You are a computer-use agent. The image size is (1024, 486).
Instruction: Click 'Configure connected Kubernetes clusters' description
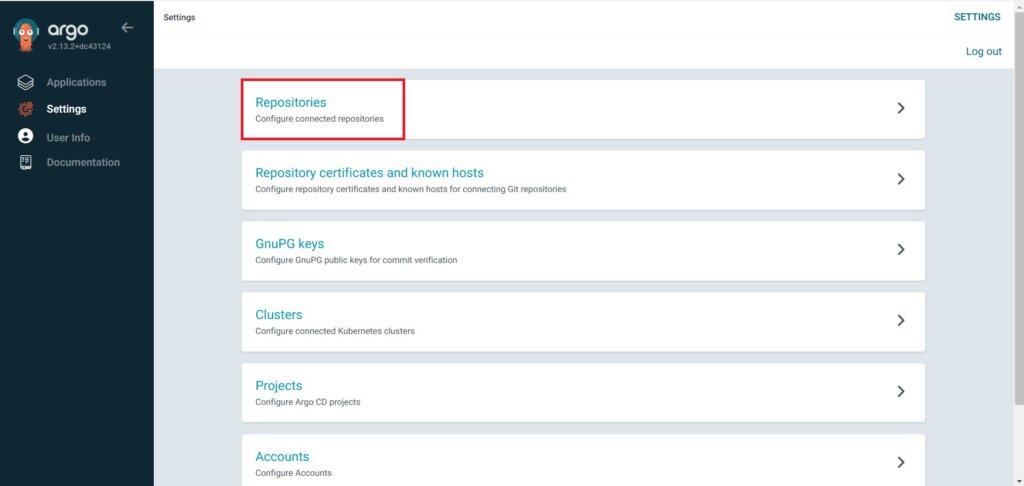pos(335,331)
